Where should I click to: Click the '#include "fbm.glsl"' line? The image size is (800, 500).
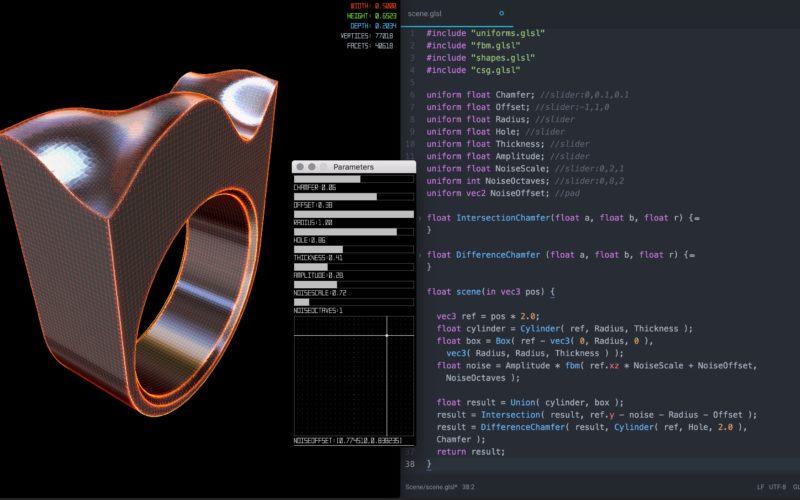click(x=473, y=45)
